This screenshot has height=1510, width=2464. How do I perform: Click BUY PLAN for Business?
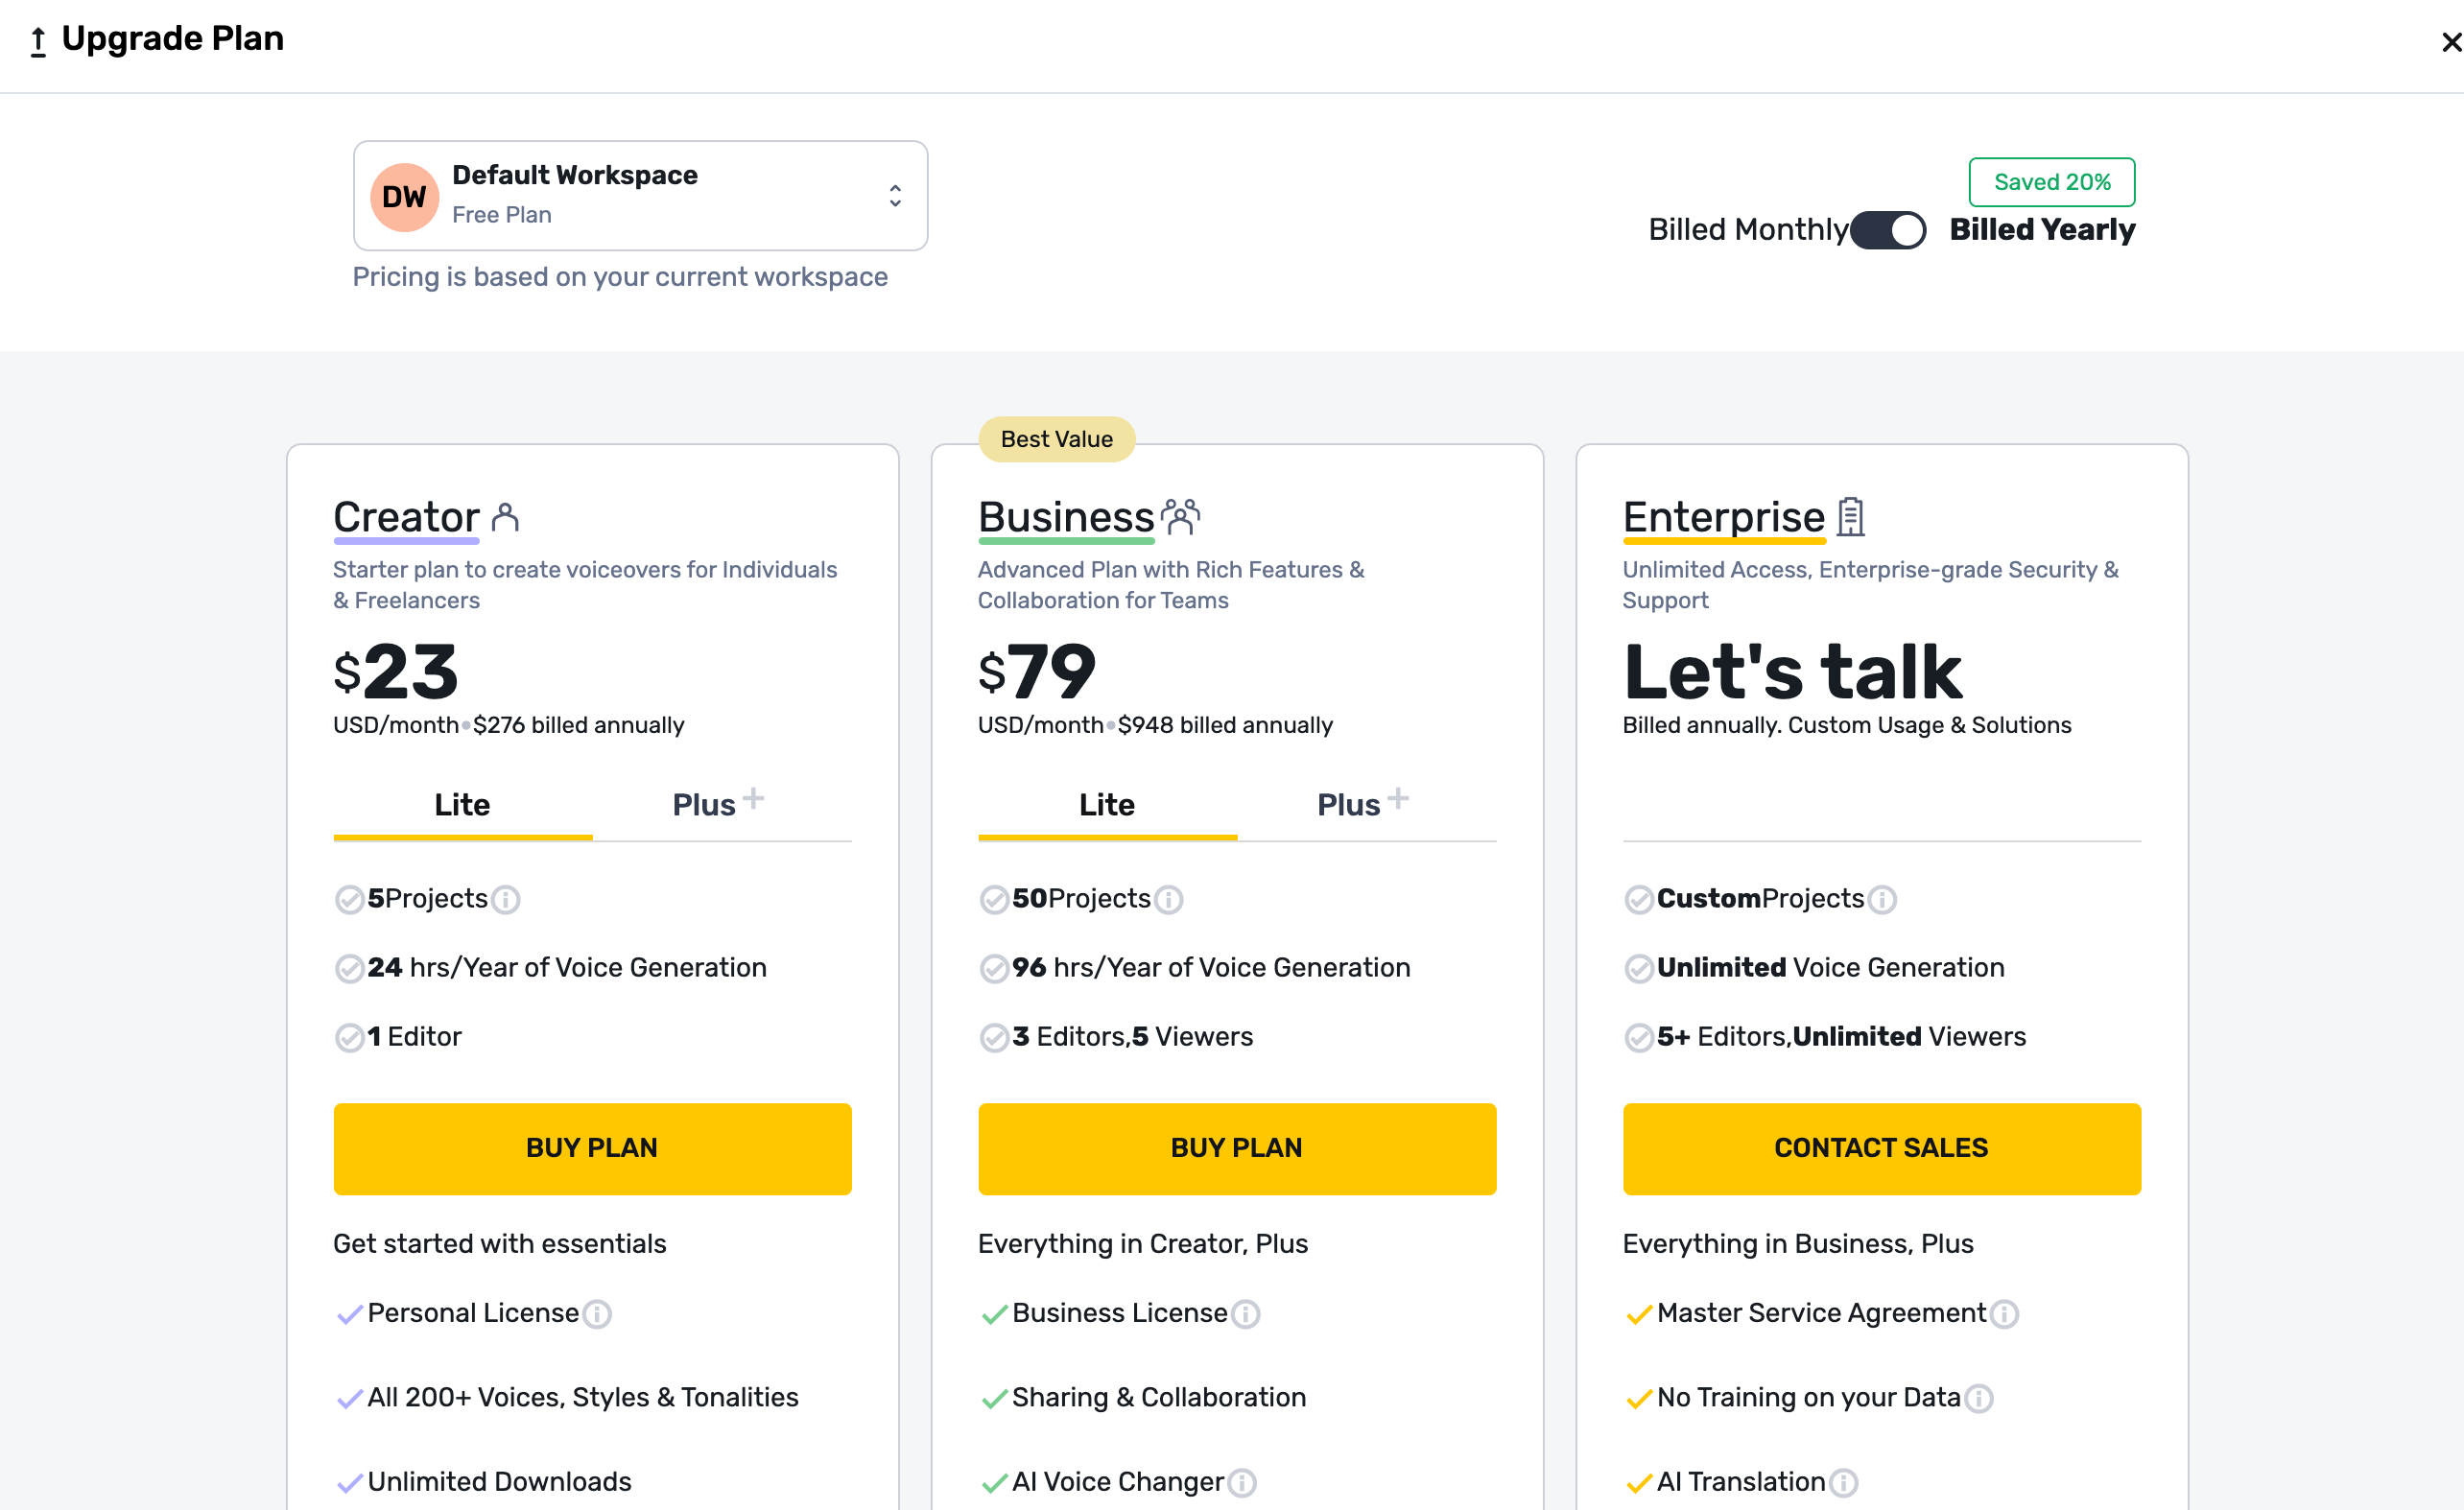(x=1236, y=1148)
